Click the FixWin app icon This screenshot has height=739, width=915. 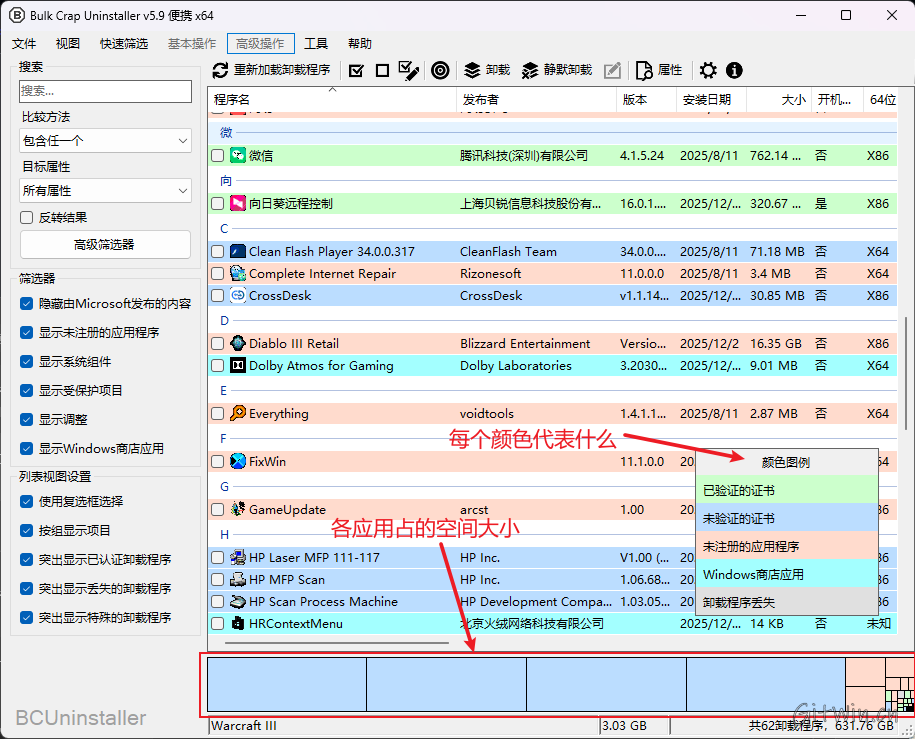(238, 461)
